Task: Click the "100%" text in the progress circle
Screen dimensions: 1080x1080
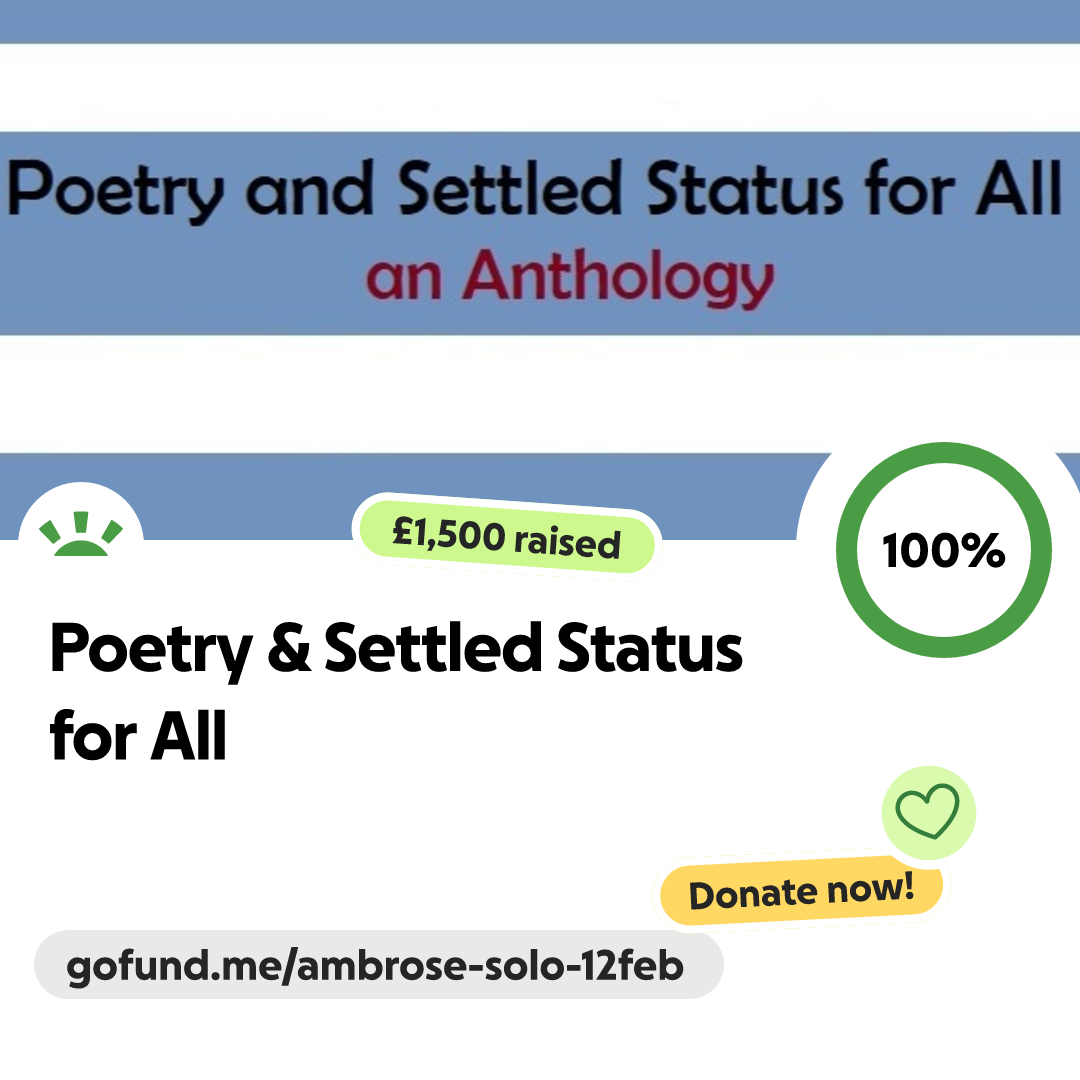Action: [x=943, y=551]
